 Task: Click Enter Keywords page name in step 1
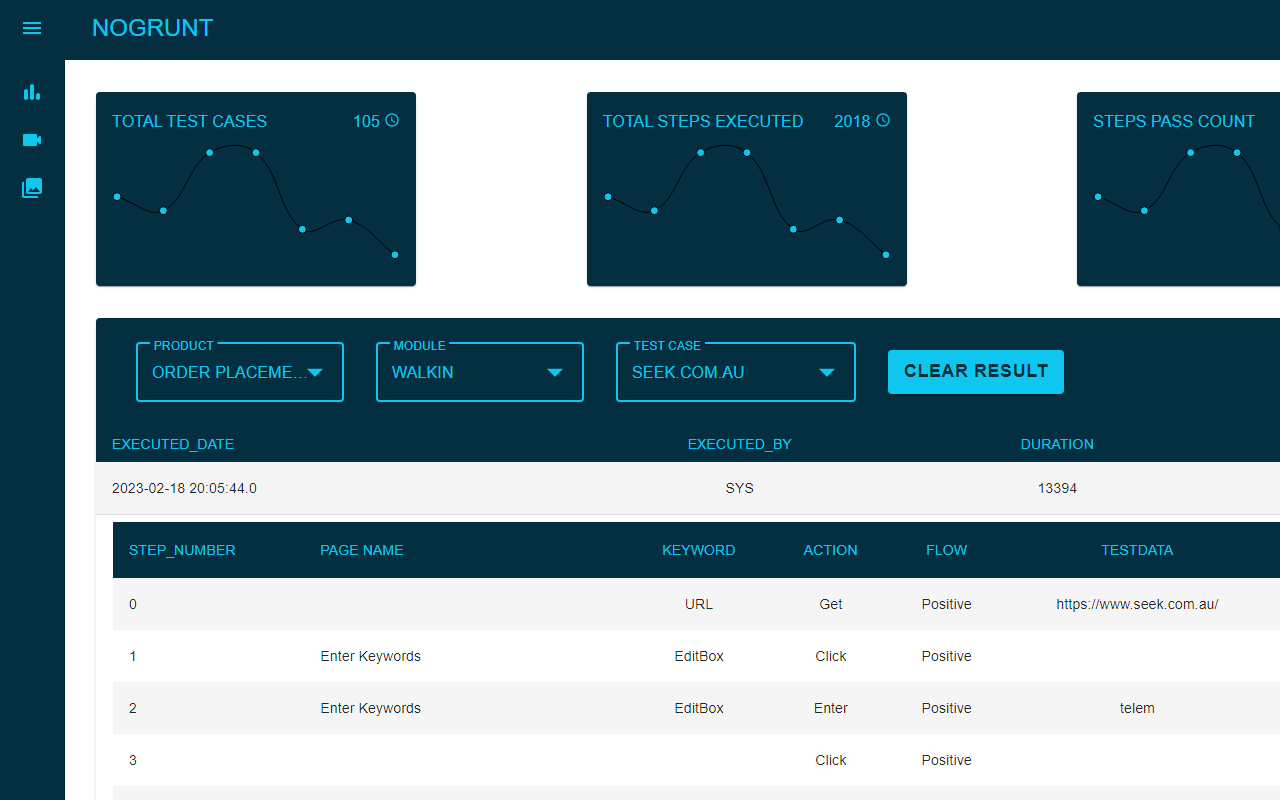pos(371,656)
